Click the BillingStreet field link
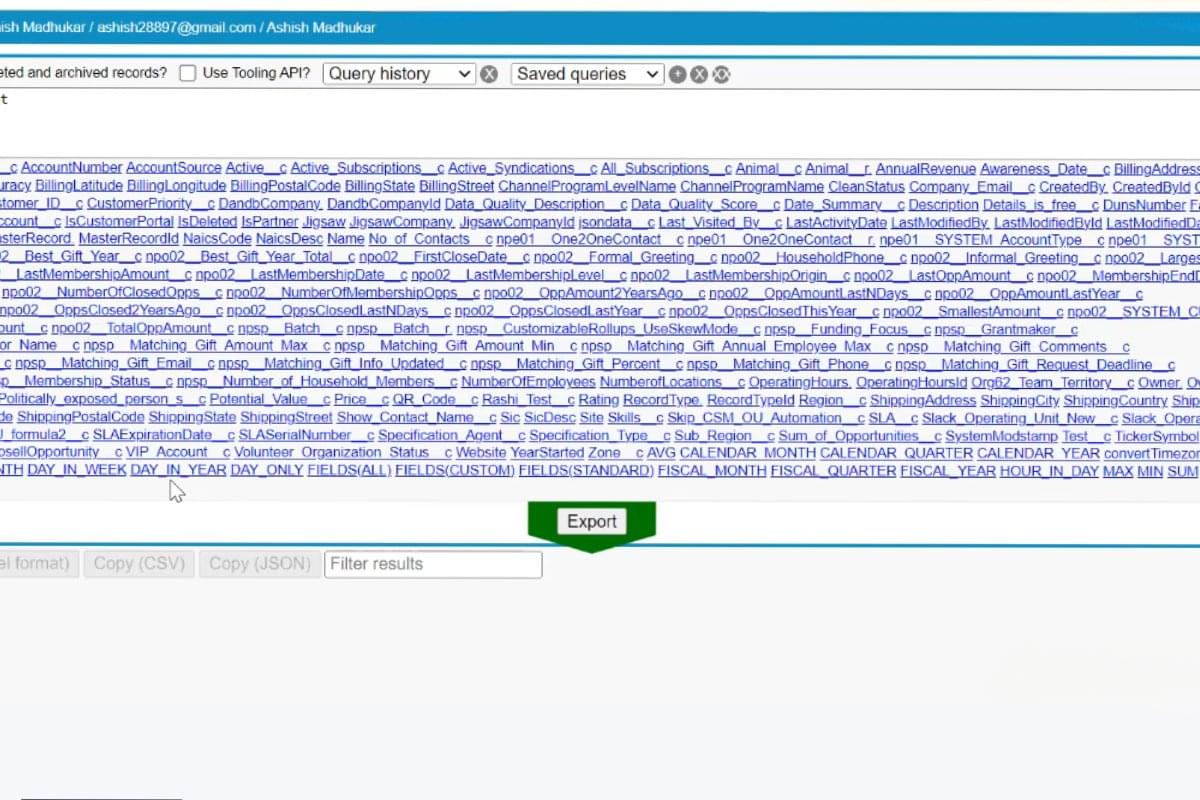This screenshot has width=1200, height=800. 457,186
